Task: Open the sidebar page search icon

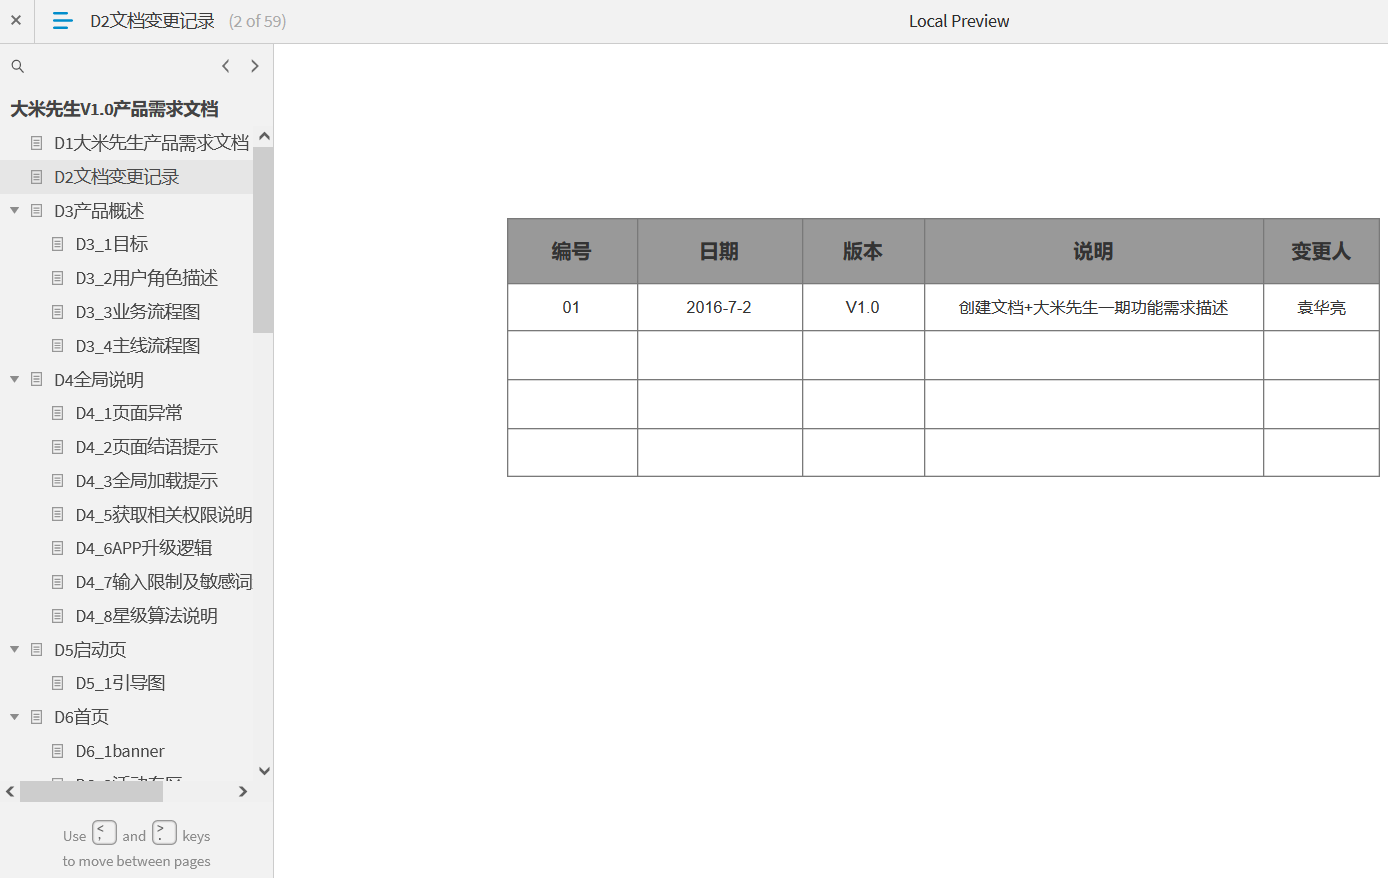Action: click(17, 66)
